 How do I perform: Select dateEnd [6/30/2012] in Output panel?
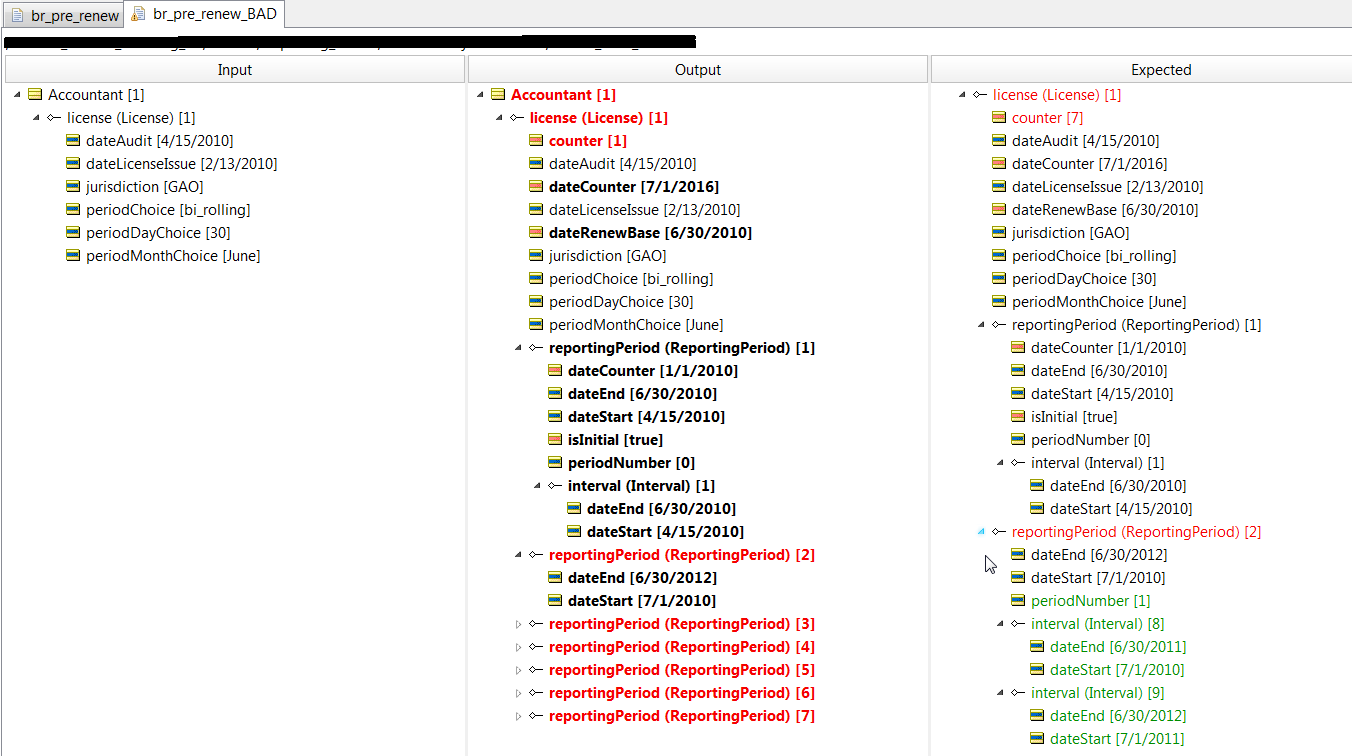point(643,578)
